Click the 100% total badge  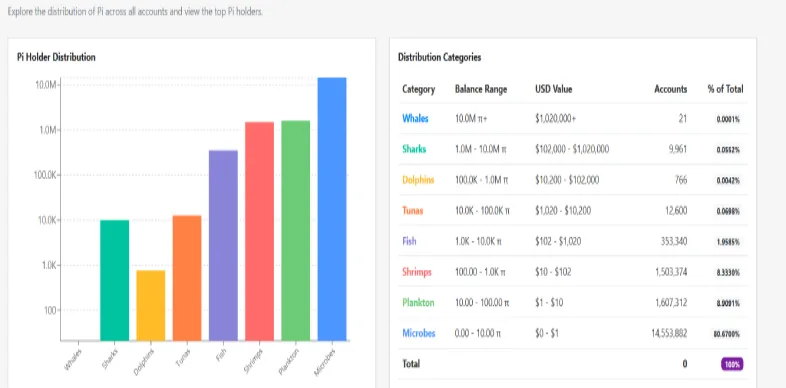click(x=732, y=364)
